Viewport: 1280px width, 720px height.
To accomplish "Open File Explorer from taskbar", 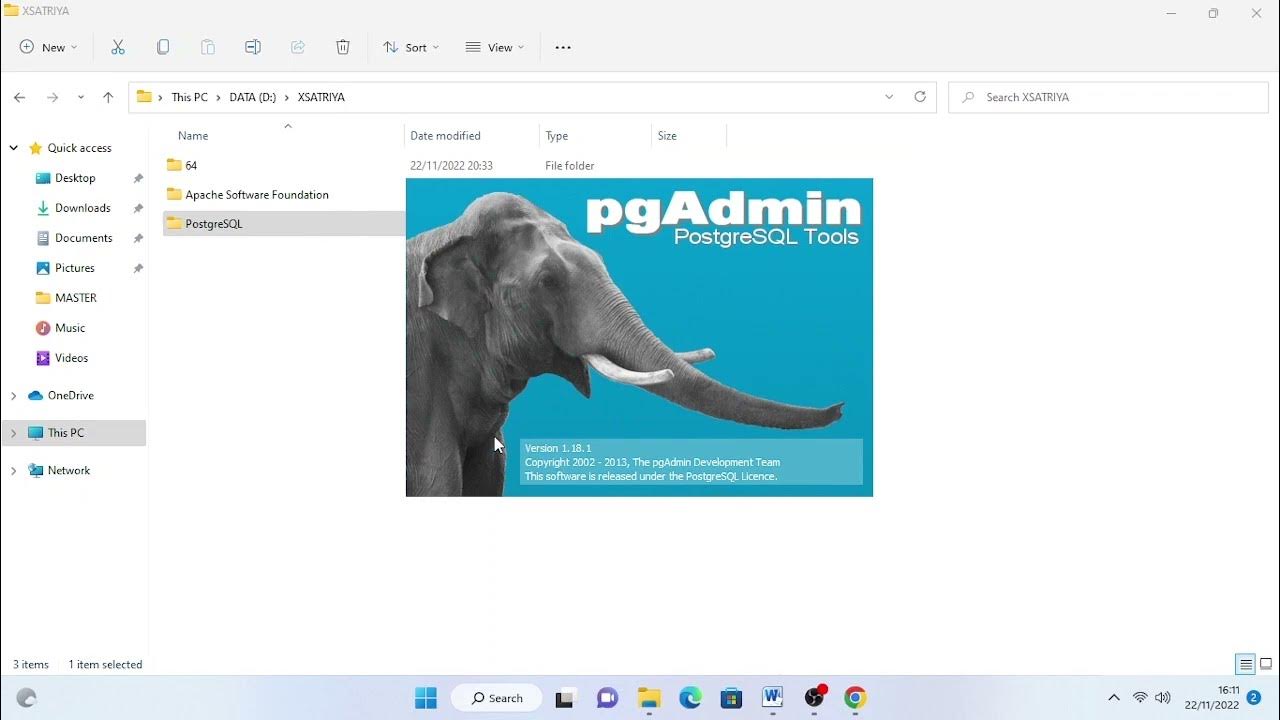I will [649, 698].
